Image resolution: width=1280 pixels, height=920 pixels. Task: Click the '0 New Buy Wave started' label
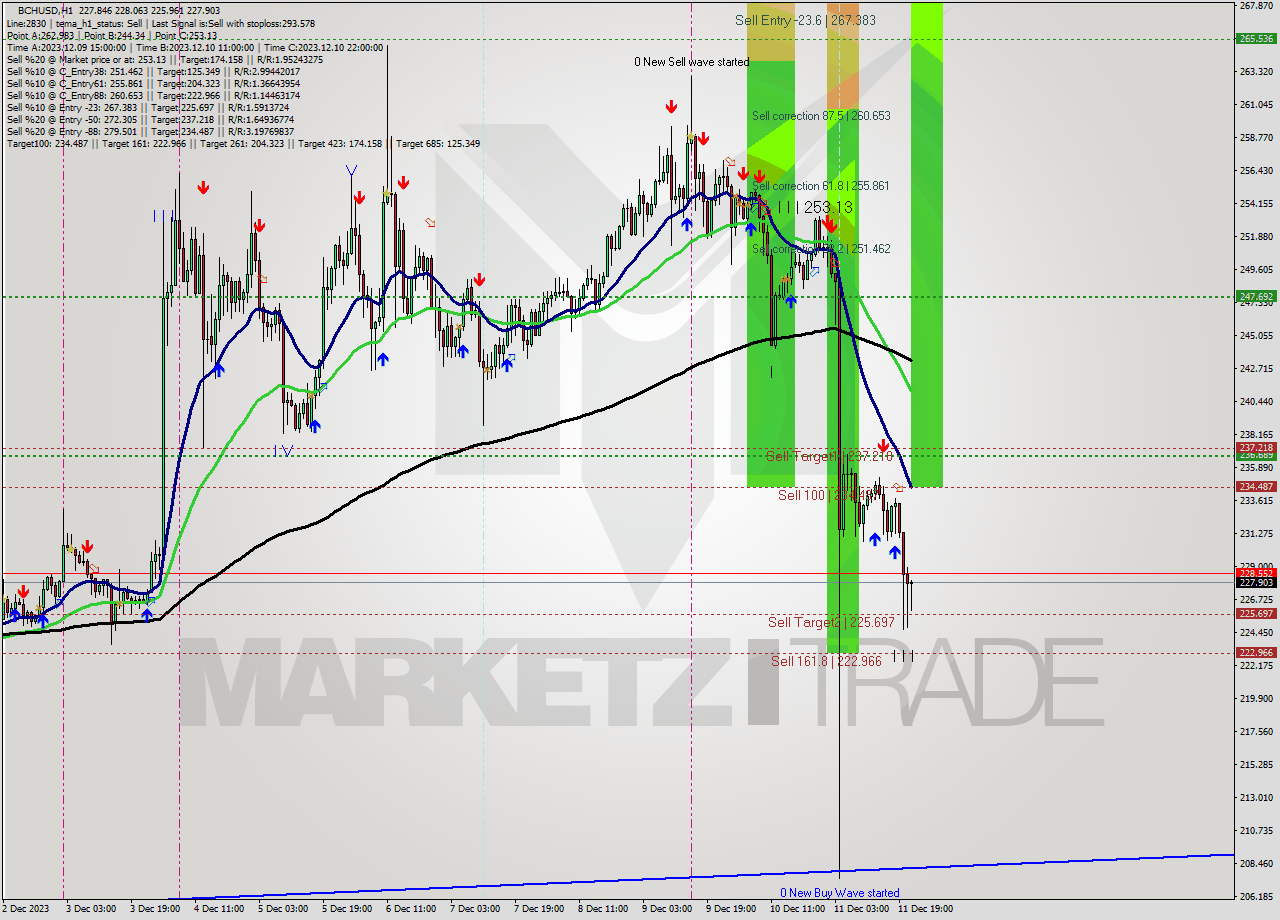pos(840,893)
